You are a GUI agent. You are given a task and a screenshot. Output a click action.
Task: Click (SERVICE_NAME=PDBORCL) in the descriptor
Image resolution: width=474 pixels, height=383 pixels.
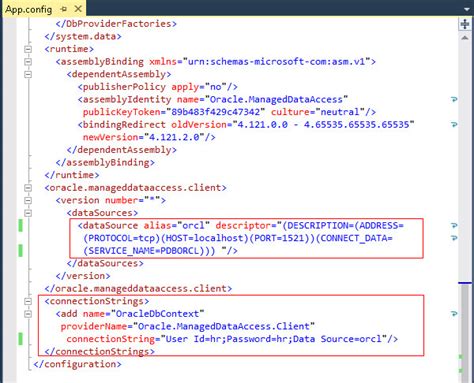click(x=144, y=251)
